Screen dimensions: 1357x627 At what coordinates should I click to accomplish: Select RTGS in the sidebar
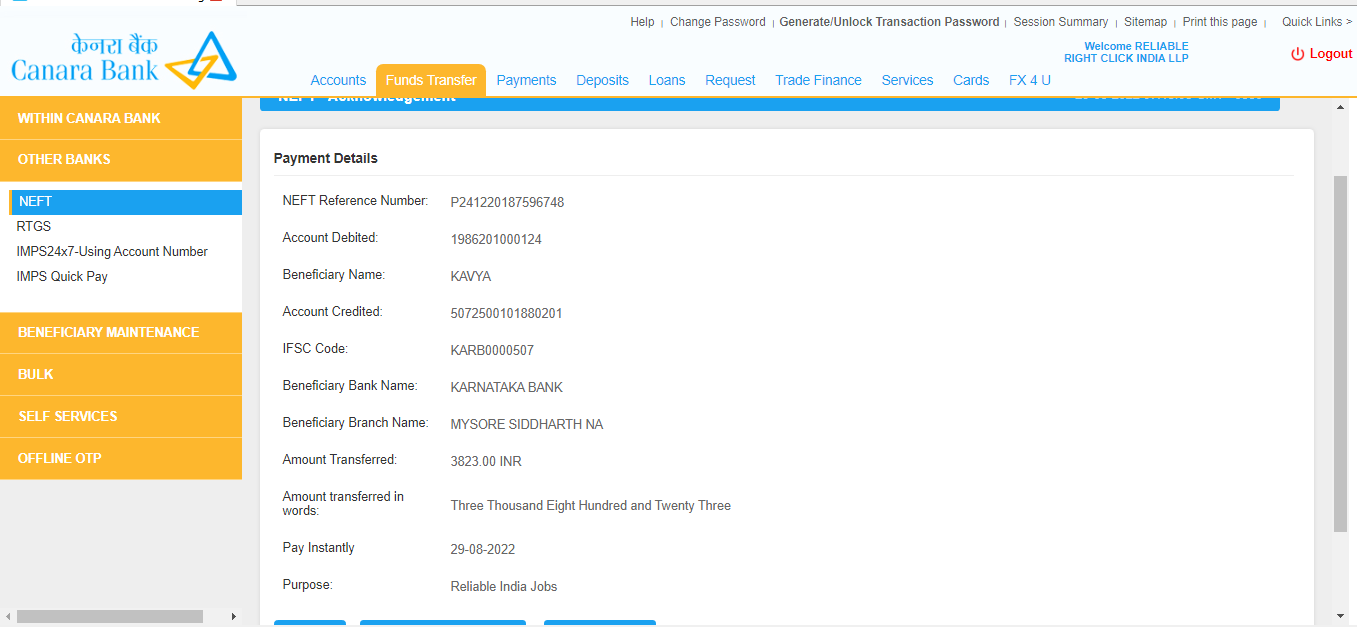pos(34,227)
